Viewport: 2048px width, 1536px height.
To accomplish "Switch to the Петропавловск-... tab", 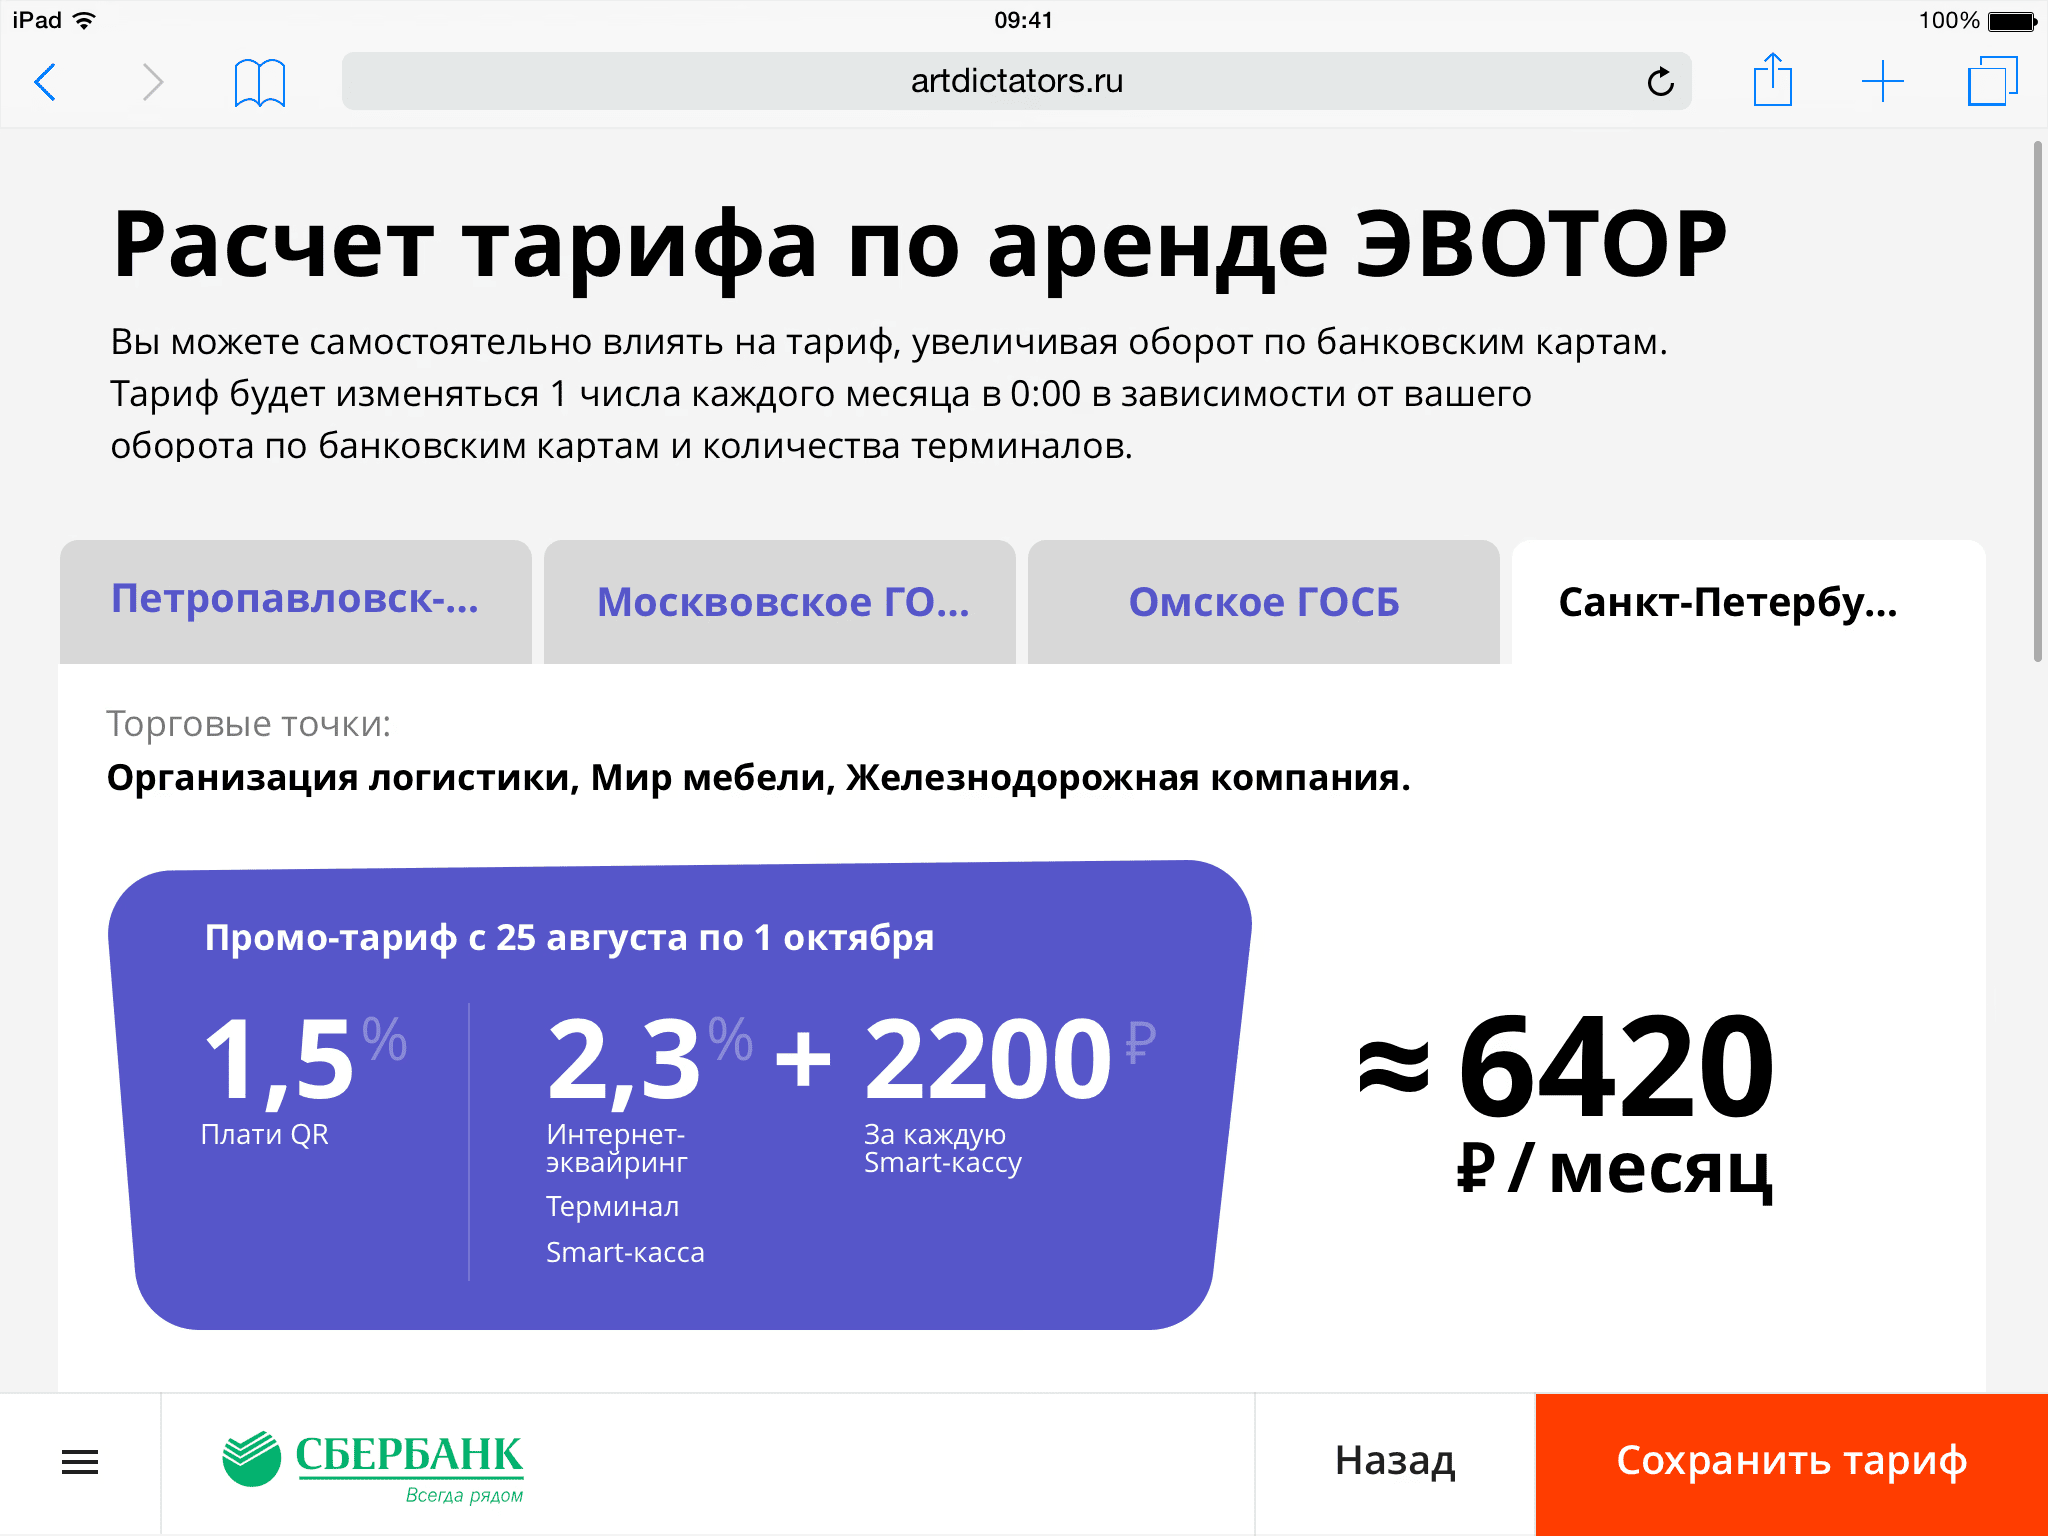I will (296, 601).
